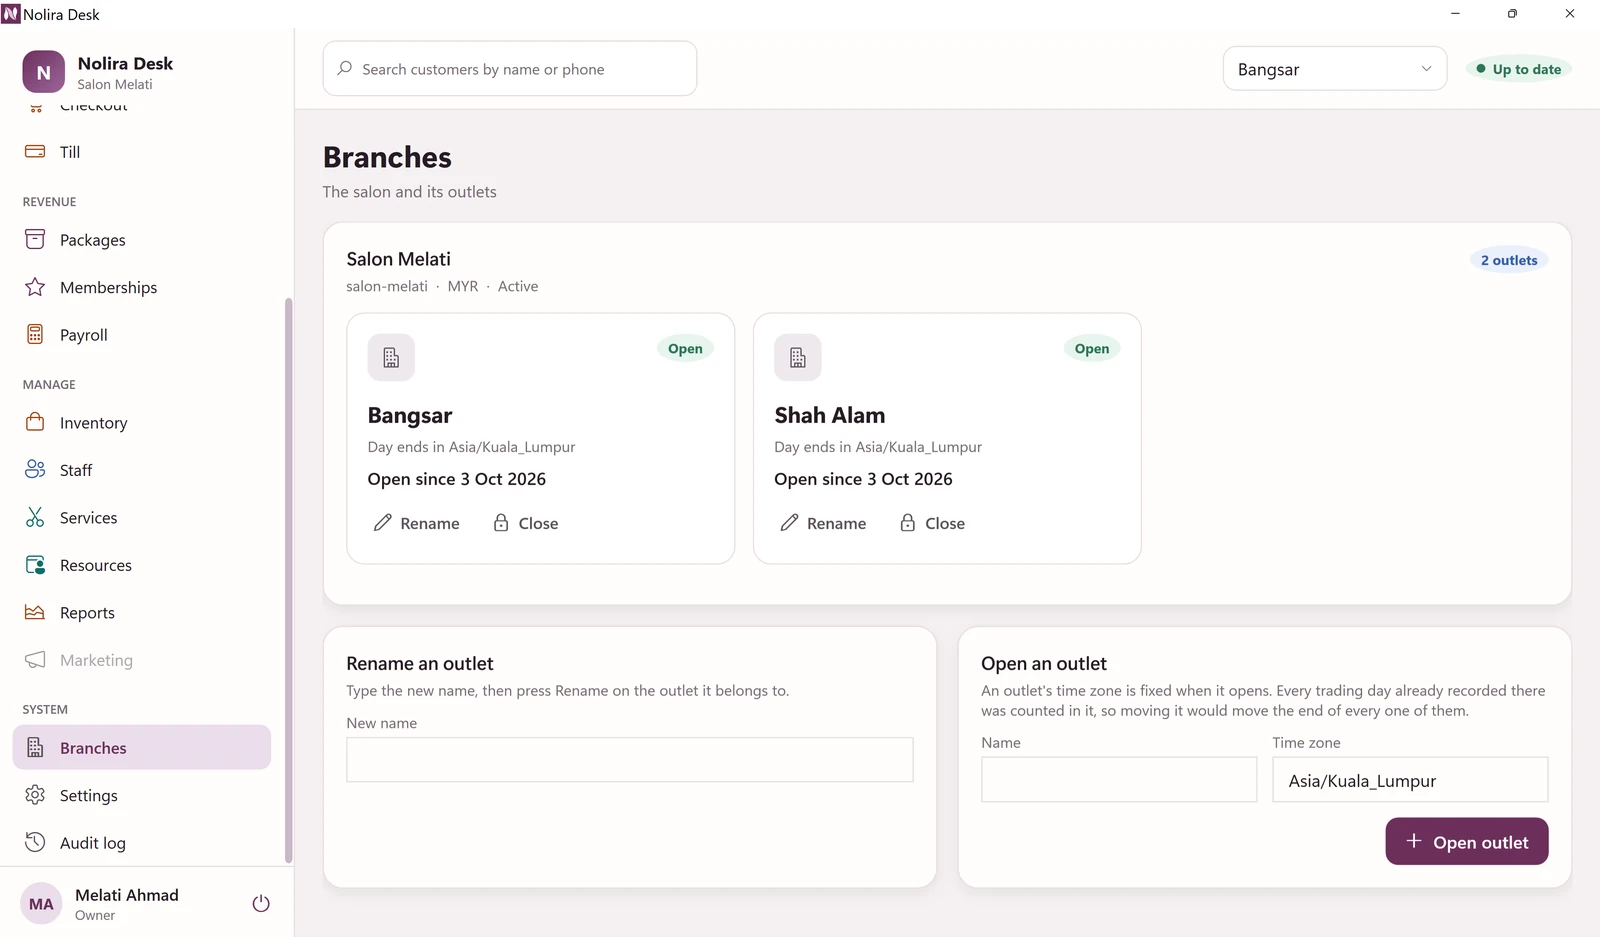The image size is (1600, 937).
Task: Click the Memberships star icon
Action: (35, 287)
